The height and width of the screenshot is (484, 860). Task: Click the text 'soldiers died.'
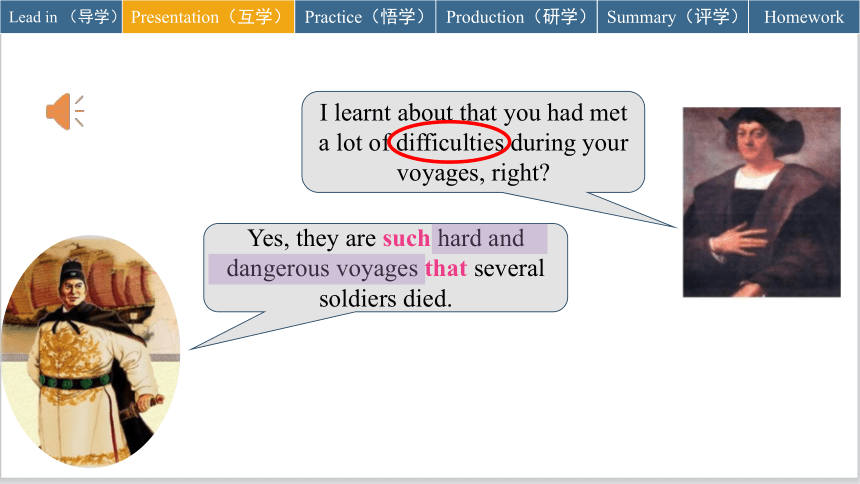(385, 299)
